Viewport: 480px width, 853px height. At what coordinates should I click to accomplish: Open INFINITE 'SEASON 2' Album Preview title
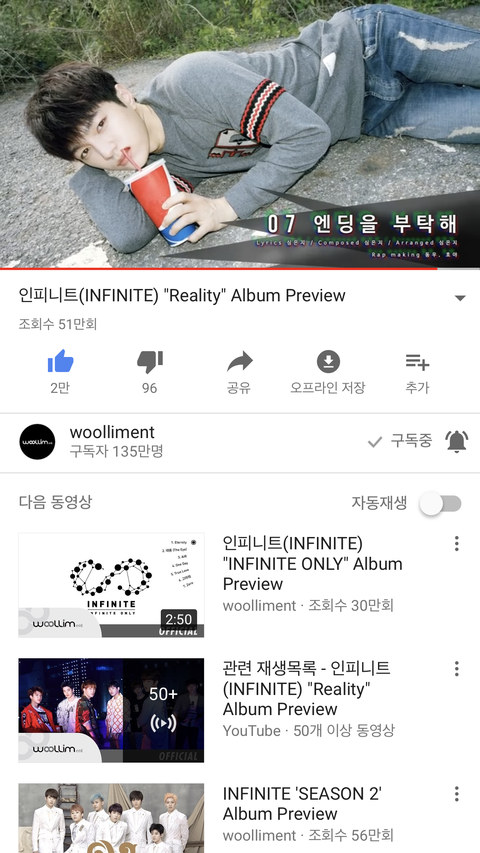(x=302, y=803)
